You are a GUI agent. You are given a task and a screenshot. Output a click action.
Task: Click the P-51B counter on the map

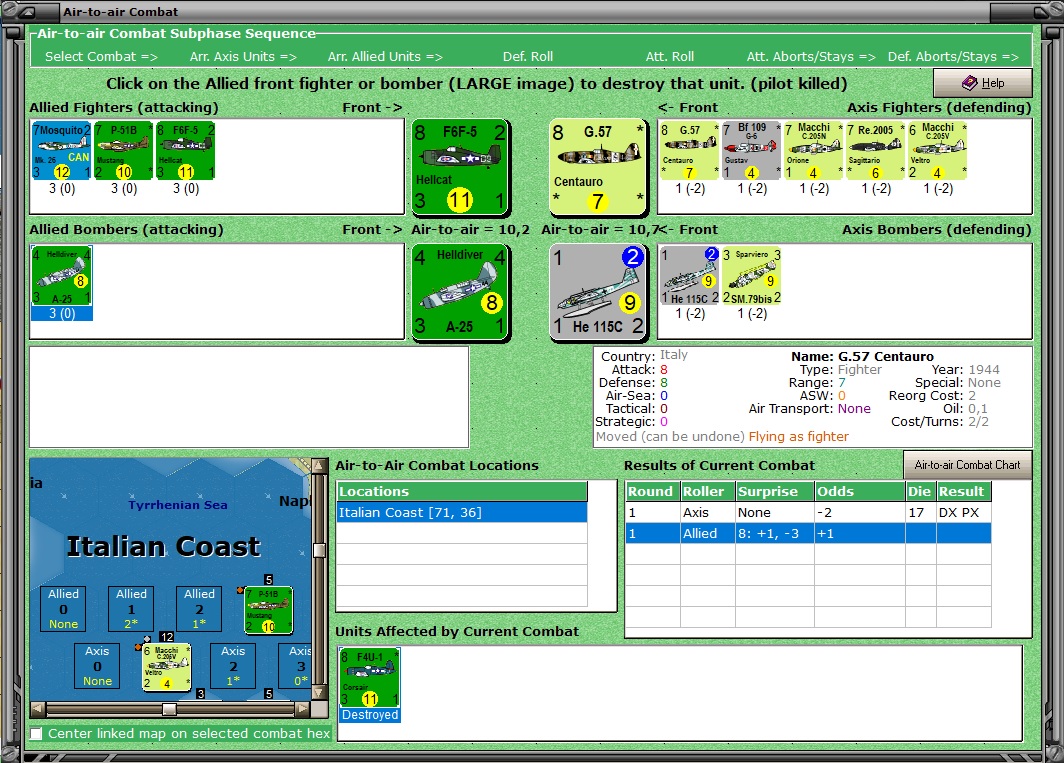269,610
